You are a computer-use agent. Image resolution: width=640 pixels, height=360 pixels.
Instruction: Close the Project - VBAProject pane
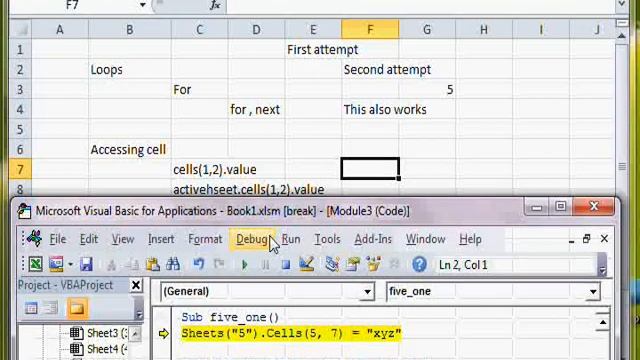tap(136, 285)
